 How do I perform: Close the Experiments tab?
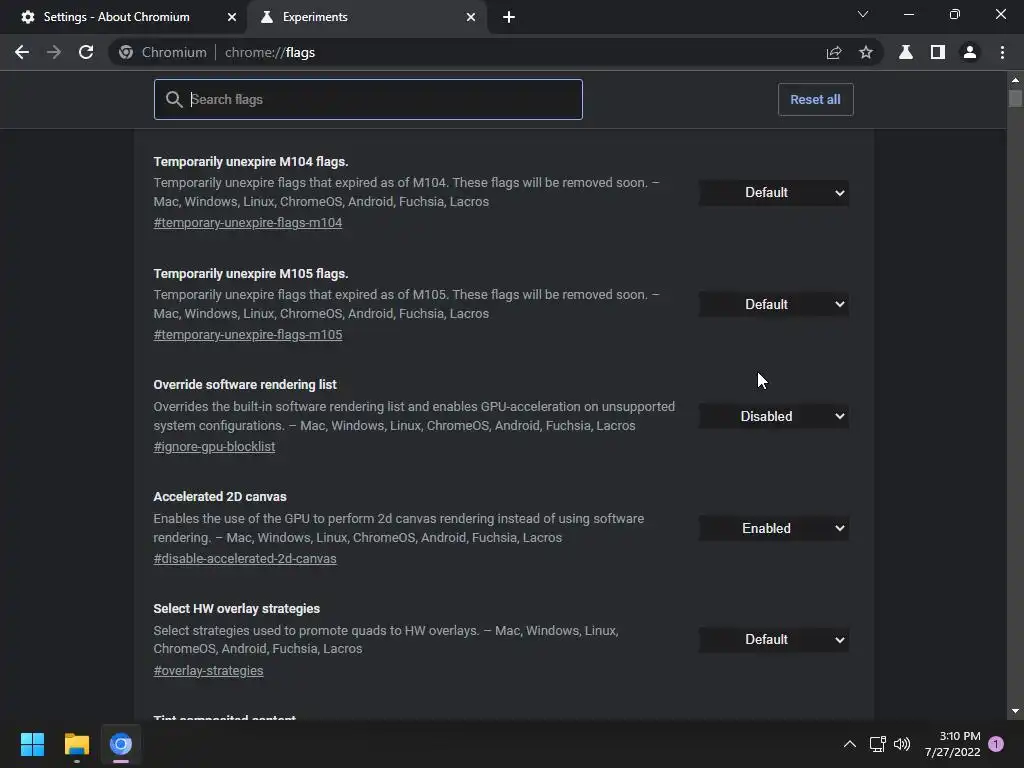[x=471, y=17]
